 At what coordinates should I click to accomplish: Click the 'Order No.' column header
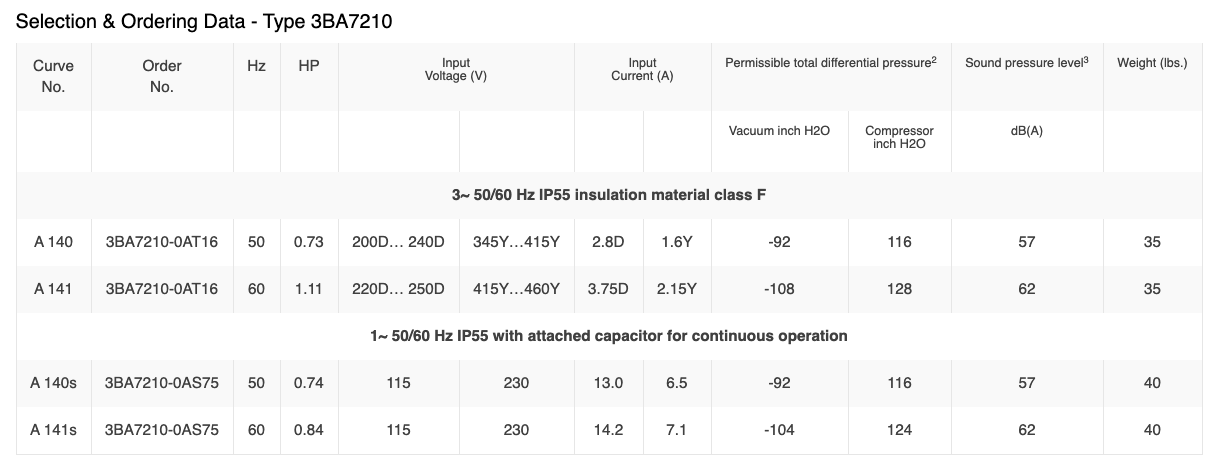pyautogui.click(x=162, y=76)
